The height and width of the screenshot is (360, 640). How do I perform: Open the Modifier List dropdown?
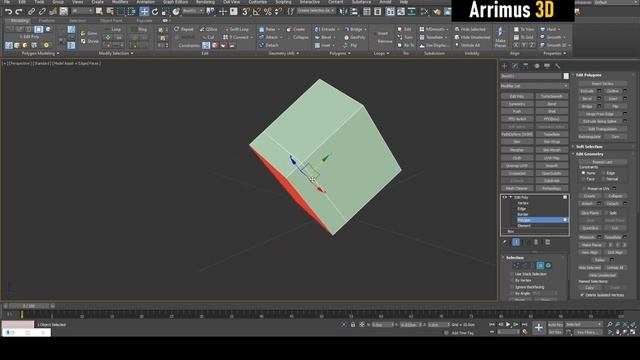tap(534, 86)
